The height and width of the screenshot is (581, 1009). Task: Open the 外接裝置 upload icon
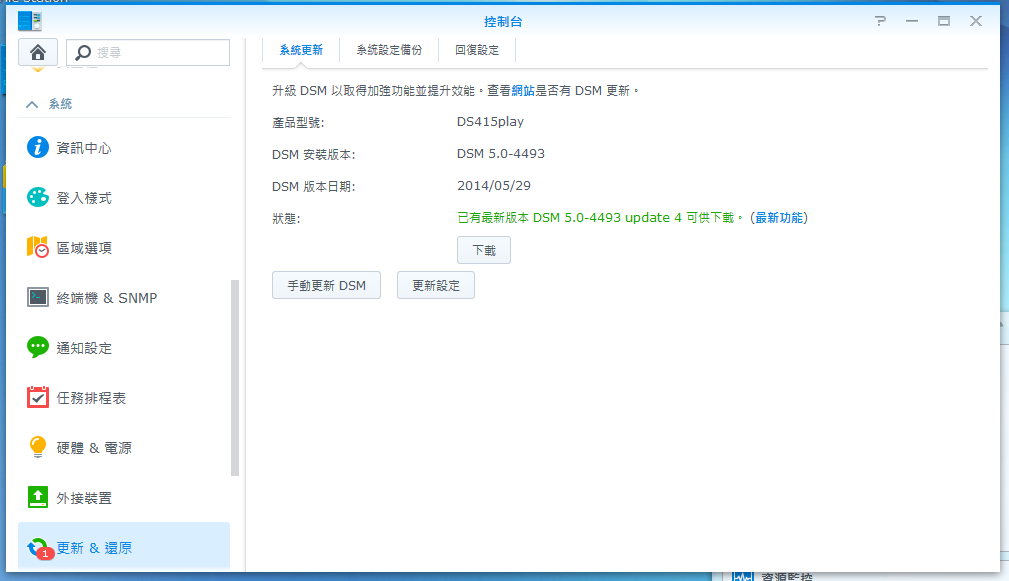click(x=37, y=497)
